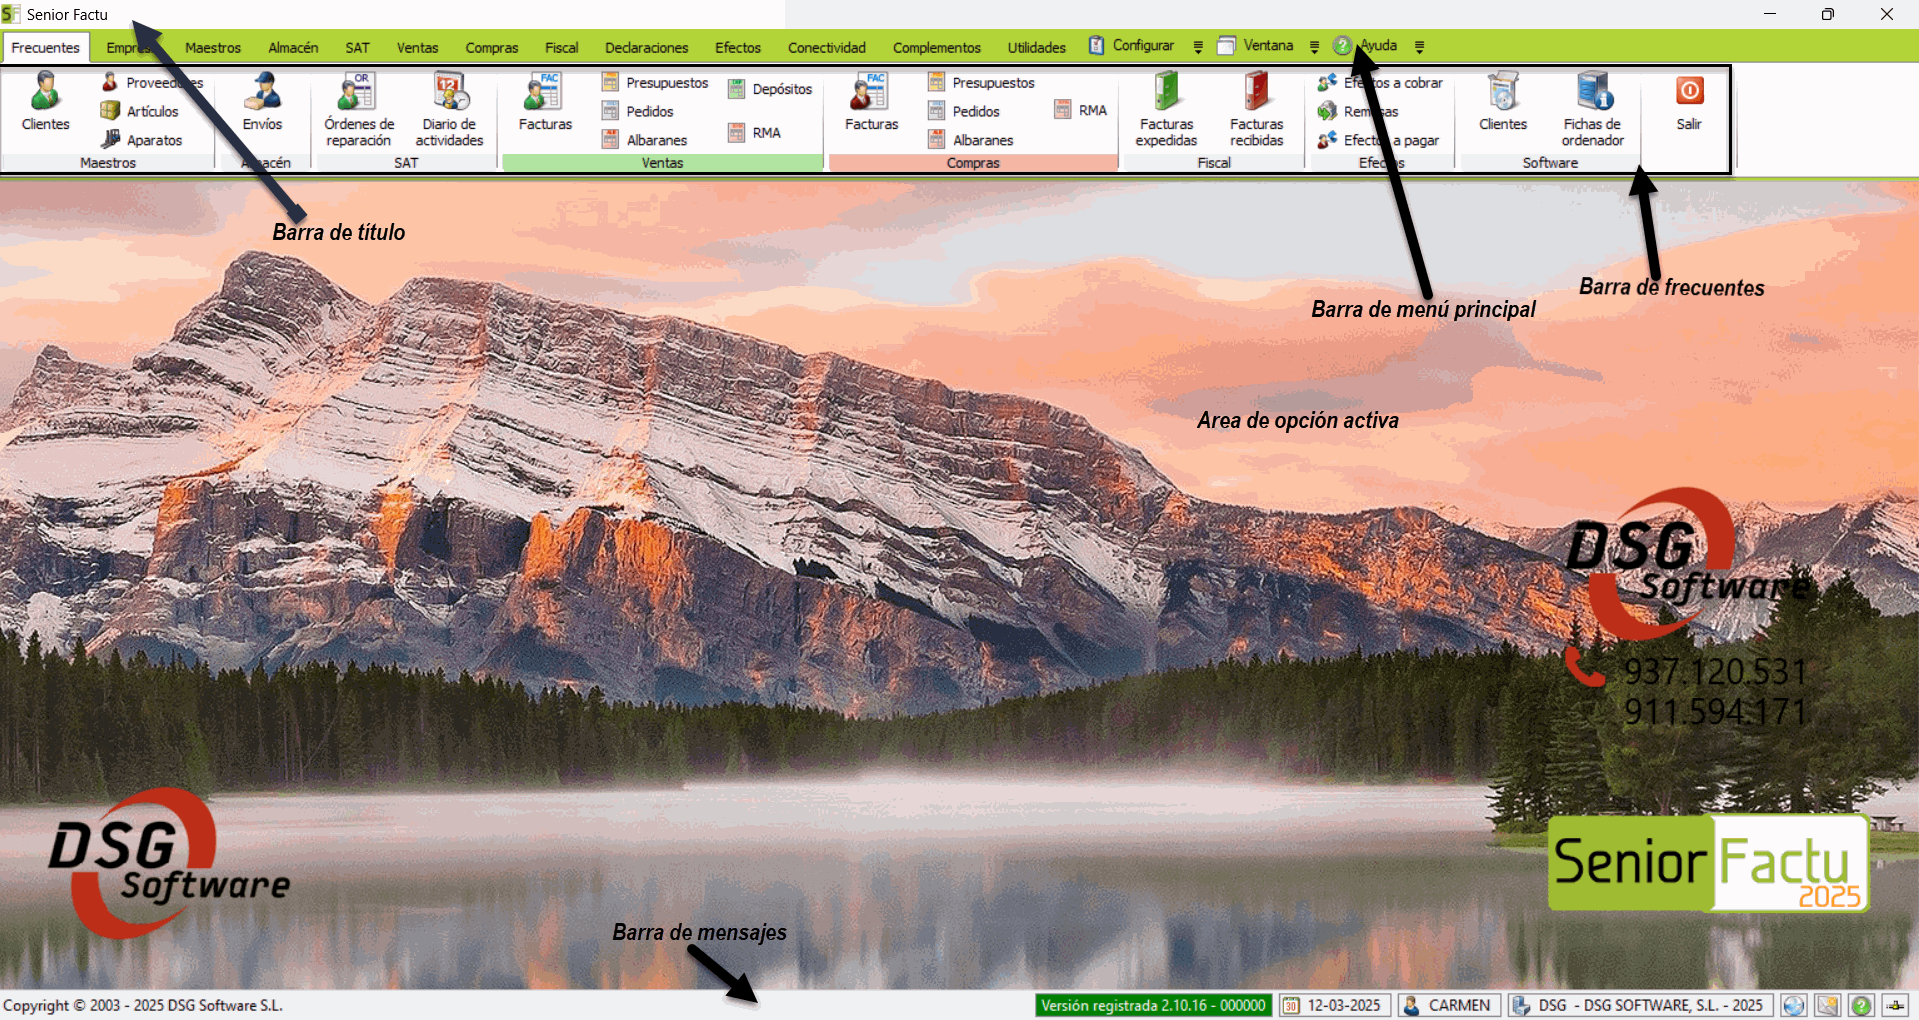Open the Maestros menu tab
The height and width of the screenshot is (1020, 1919).
pos(213,47)
